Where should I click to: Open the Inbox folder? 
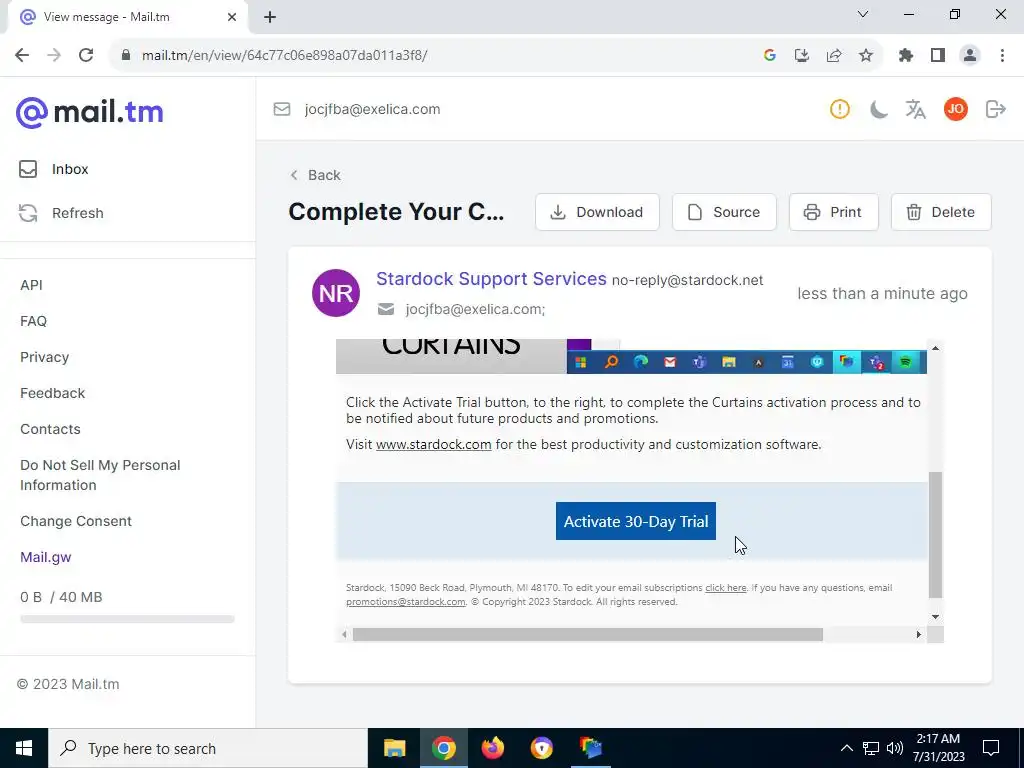[x=54, y=169]
